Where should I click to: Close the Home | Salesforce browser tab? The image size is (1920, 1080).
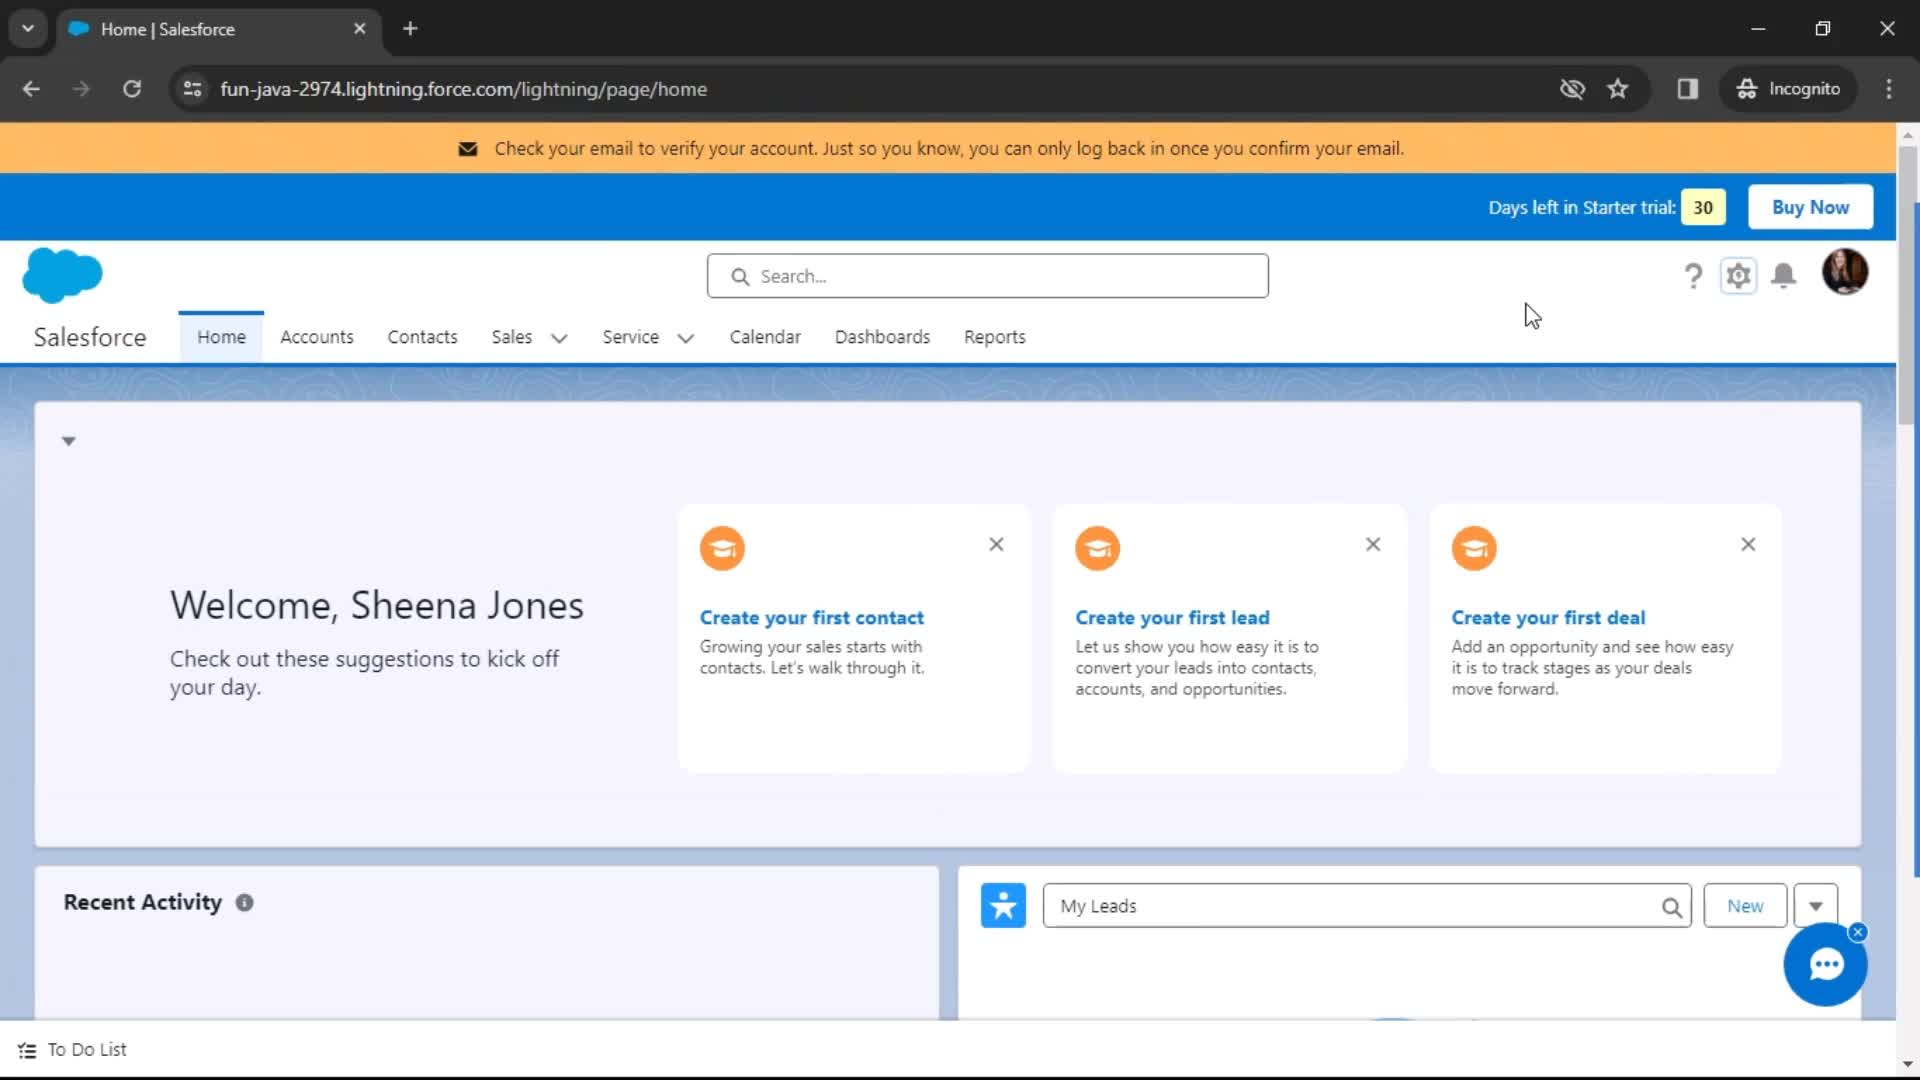pyautogui.click(x=360, y=29)
